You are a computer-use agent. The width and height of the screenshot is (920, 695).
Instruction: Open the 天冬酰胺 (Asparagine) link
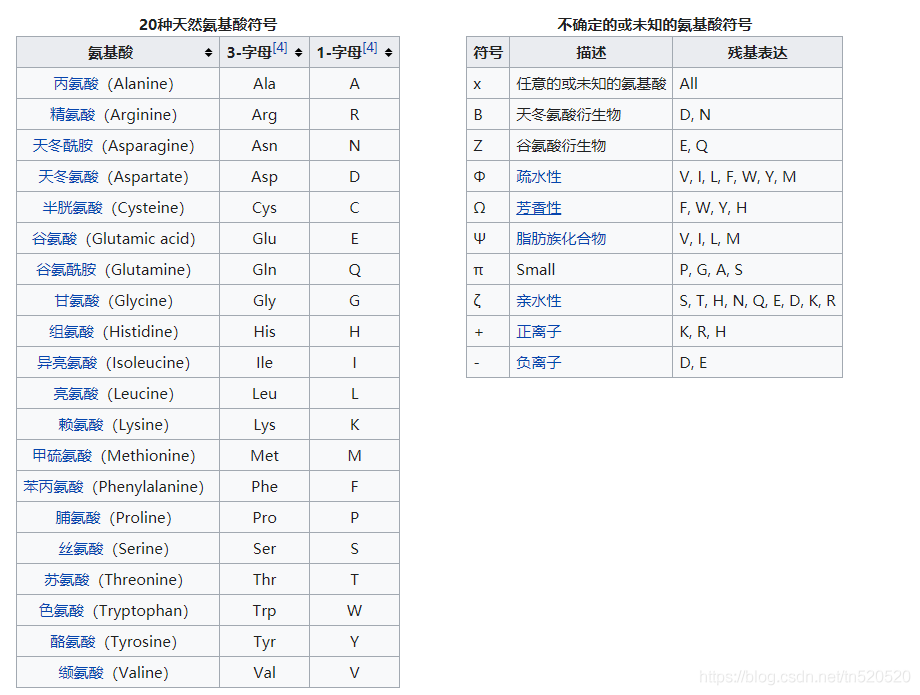click(63, 146)
